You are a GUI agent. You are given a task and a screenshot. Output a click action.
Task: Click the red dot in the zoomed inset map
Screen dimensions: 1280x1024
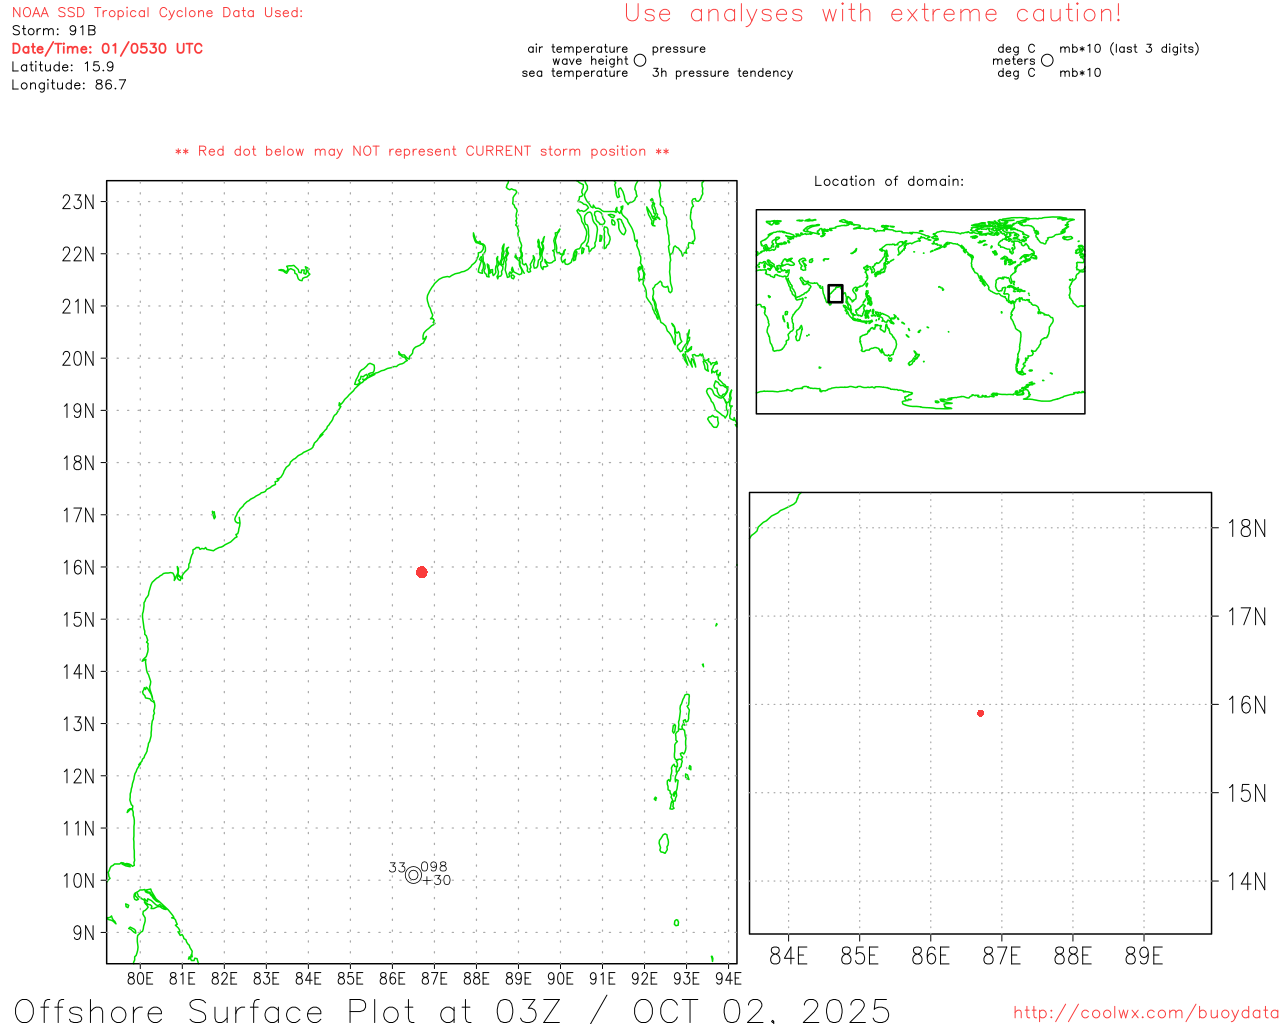click(x=980, y=713)
